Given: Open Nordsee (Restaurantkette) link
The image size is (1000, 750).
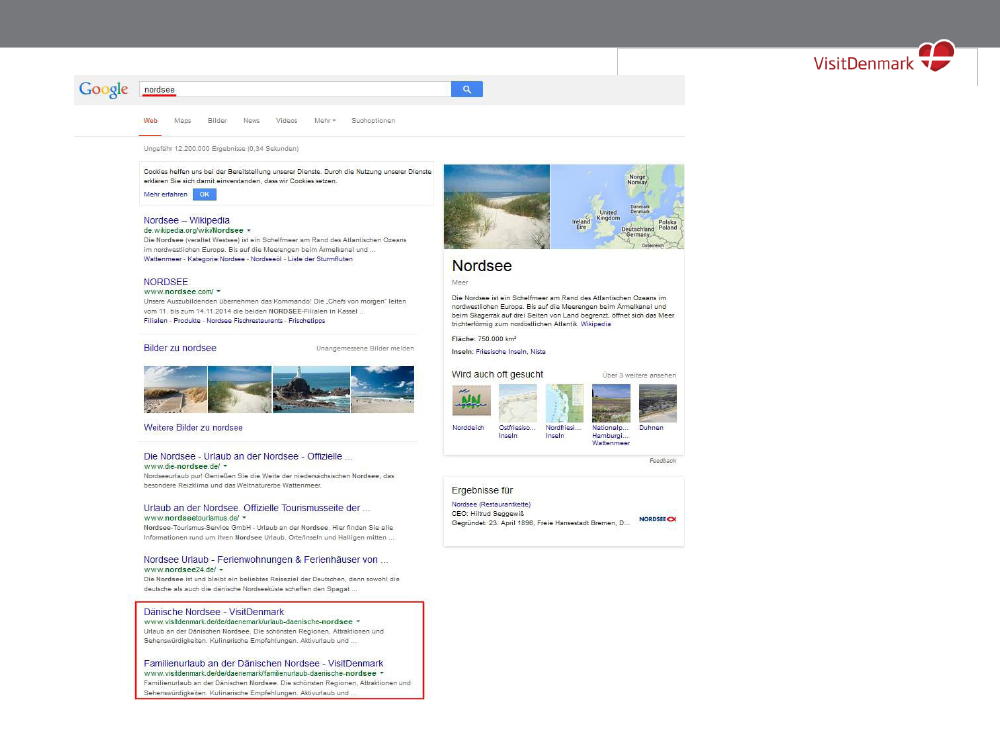Looking at the screenshot, I should click(x=491, y=504).
